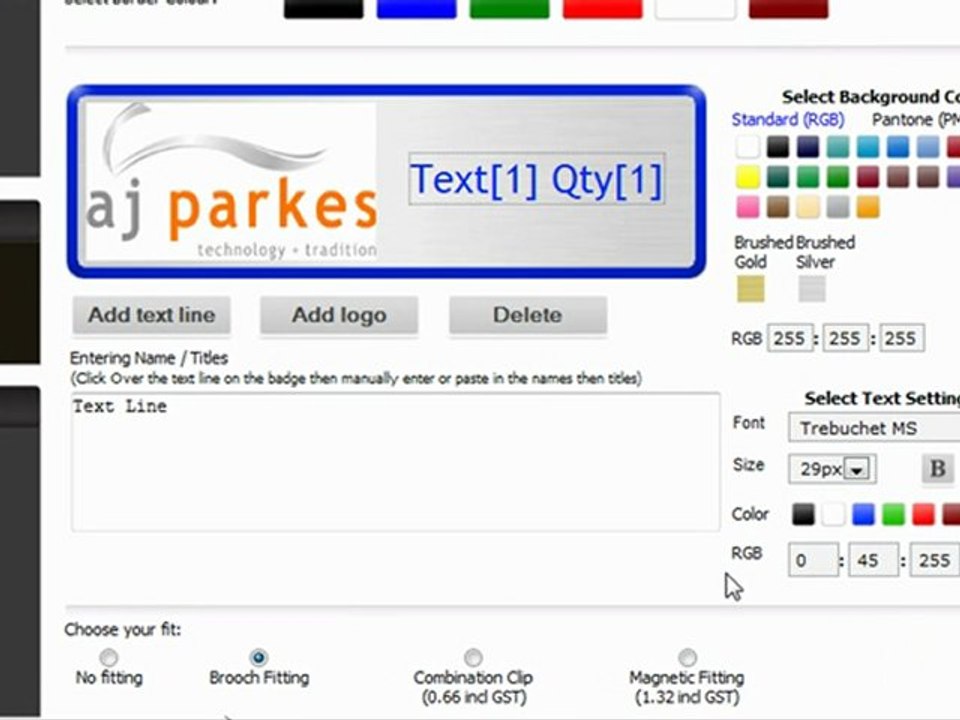Set text colour to the blue swatch

pos(863,514)
